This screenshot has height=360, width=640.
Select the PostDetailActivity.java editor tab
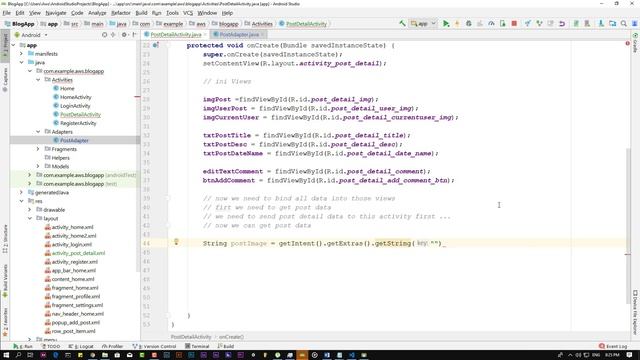(x=176, y=35)
